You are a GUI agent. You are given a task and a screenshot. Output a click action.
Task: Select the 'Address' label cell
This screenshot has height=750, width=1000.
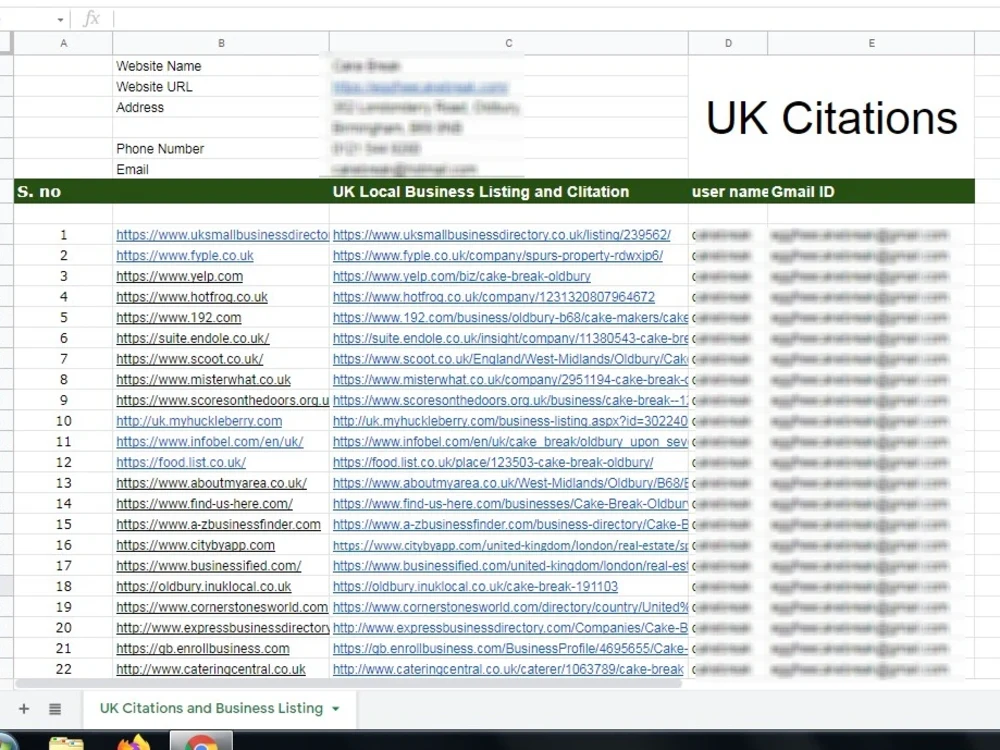[x=221, y=107]
